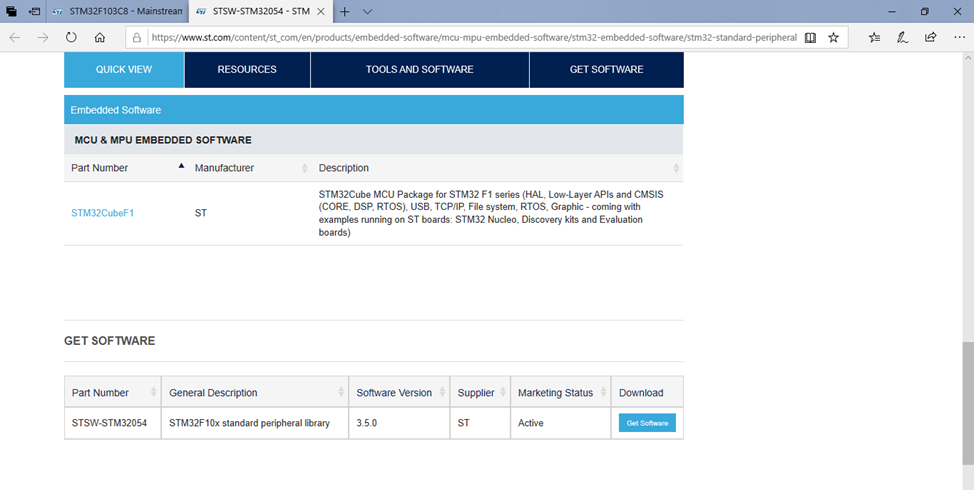Minimize the browser window
The height and width of the screenshot is (490, 974).
pyautogui.click(x=891, y=11)
